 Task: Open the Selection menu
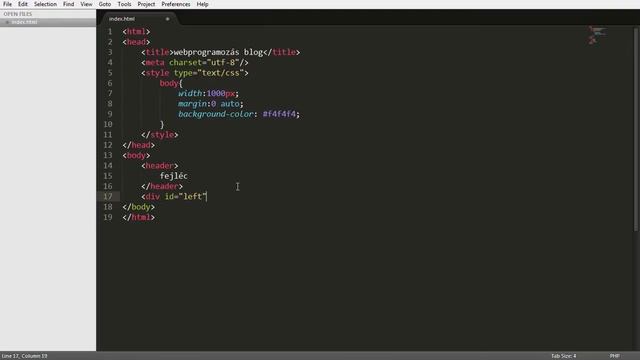pos(45,4)
